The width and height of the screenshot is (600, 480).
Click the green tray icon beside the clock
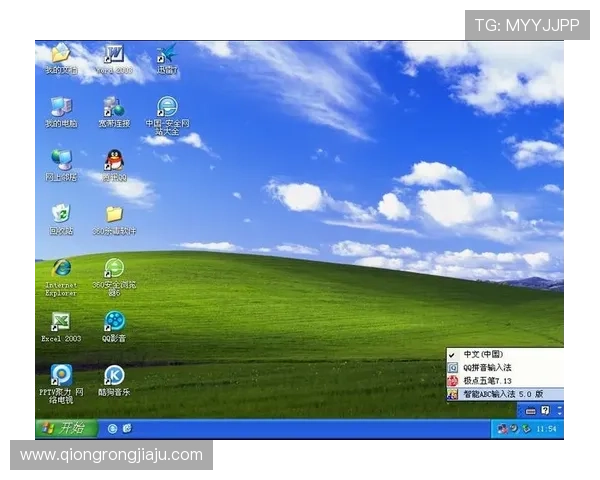527,429
